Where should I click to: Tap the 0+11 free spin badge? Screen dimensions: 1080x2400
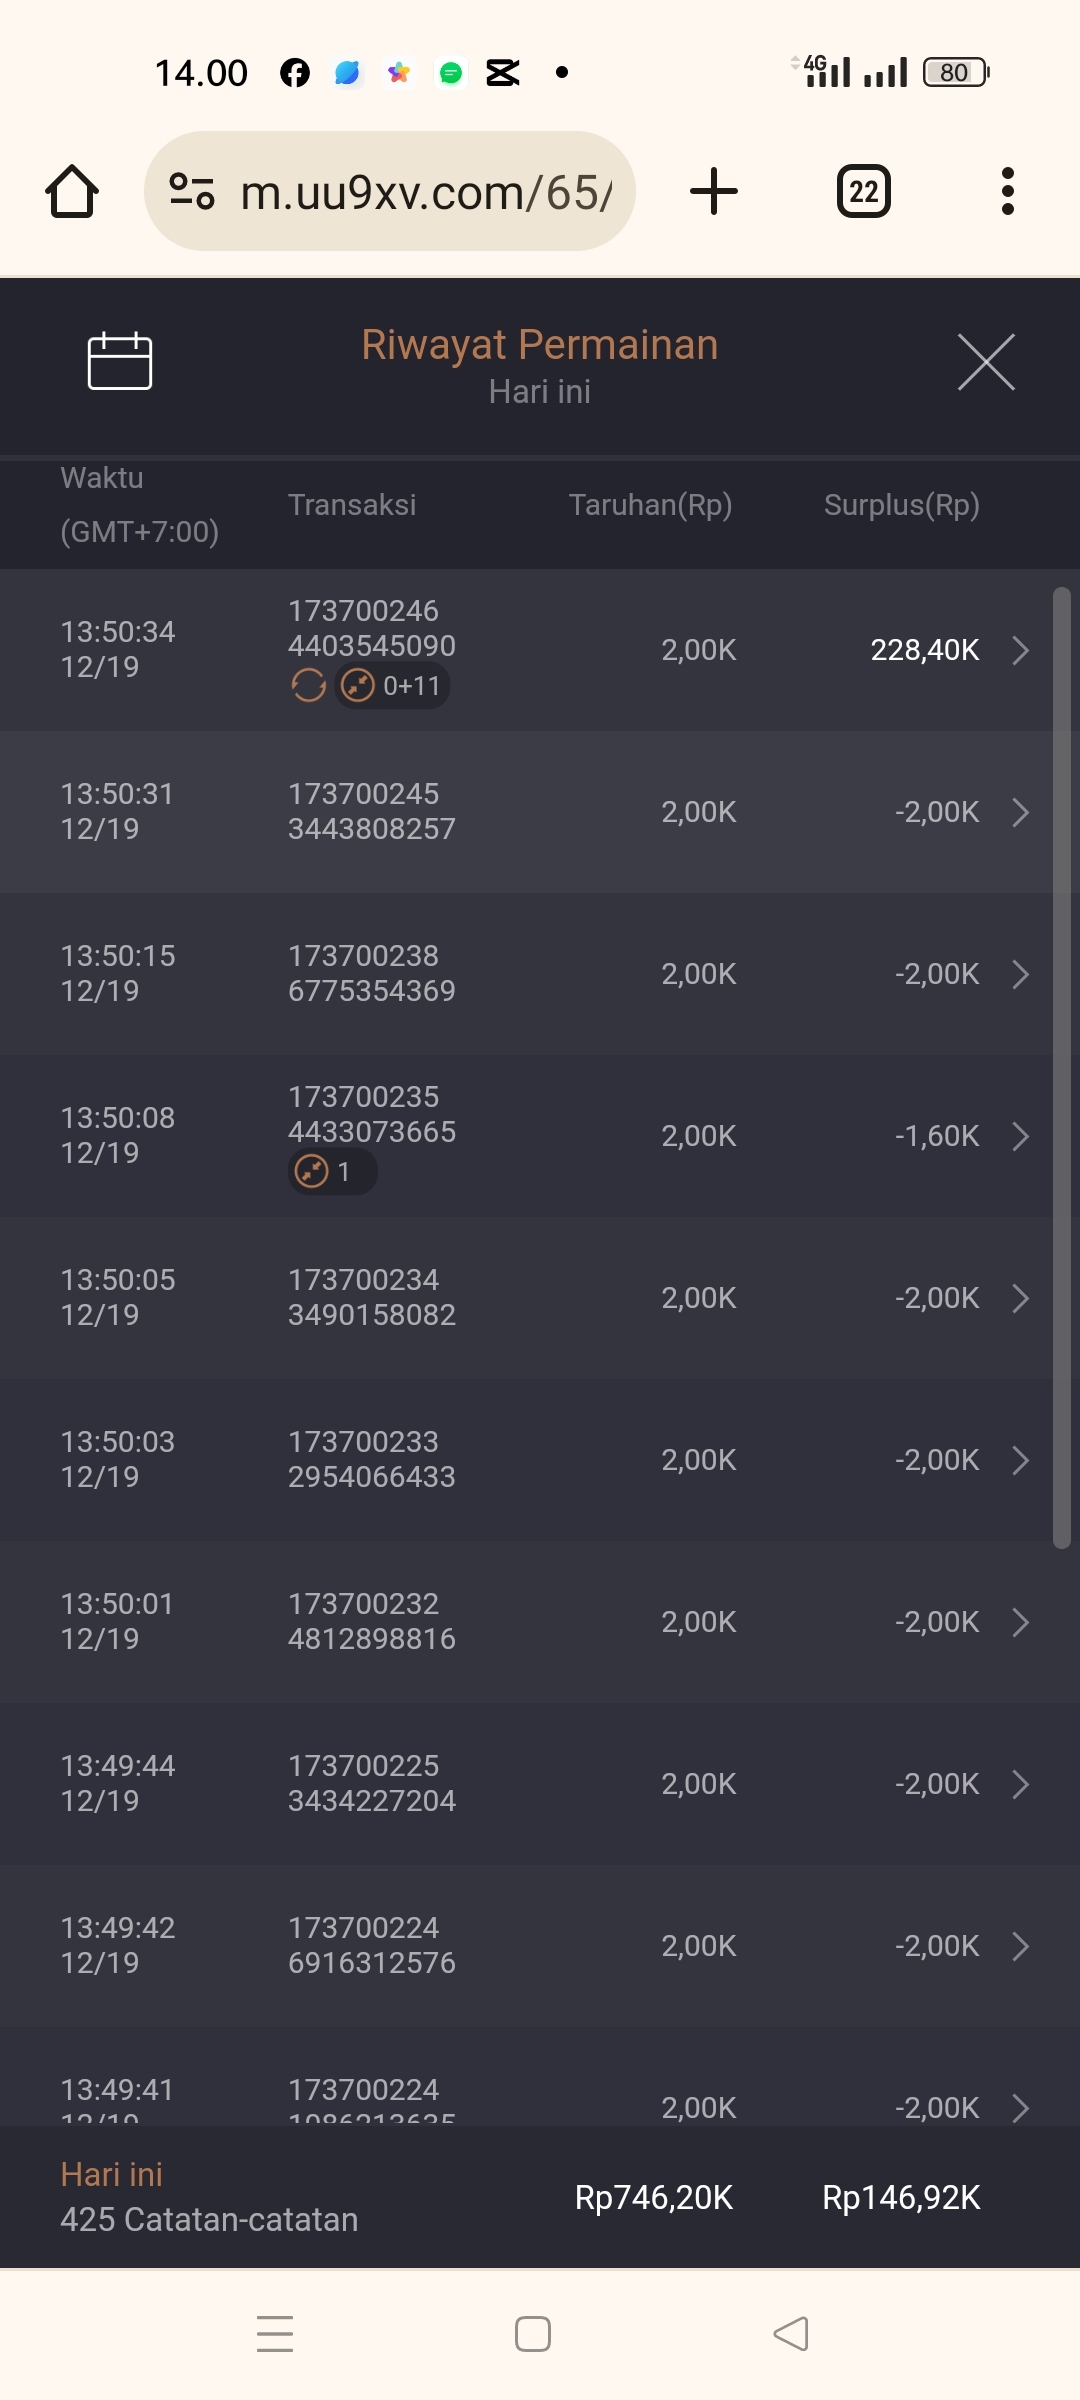tap(392, 686)
